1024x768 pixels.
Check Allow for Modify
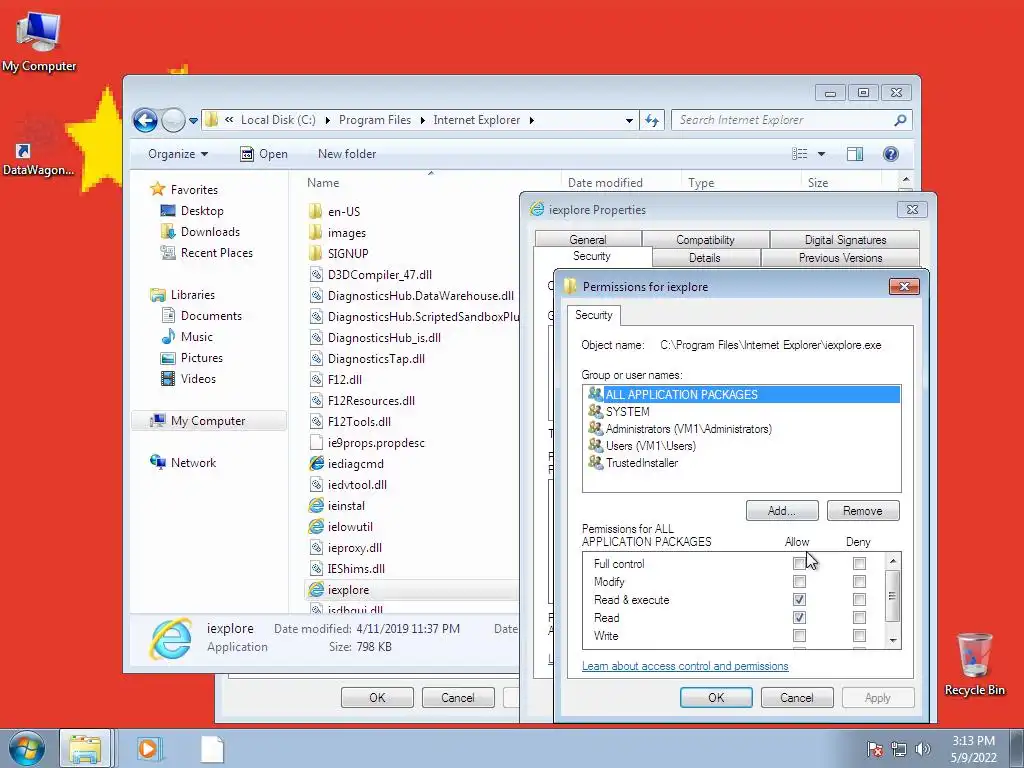click(x=799, y=581)
